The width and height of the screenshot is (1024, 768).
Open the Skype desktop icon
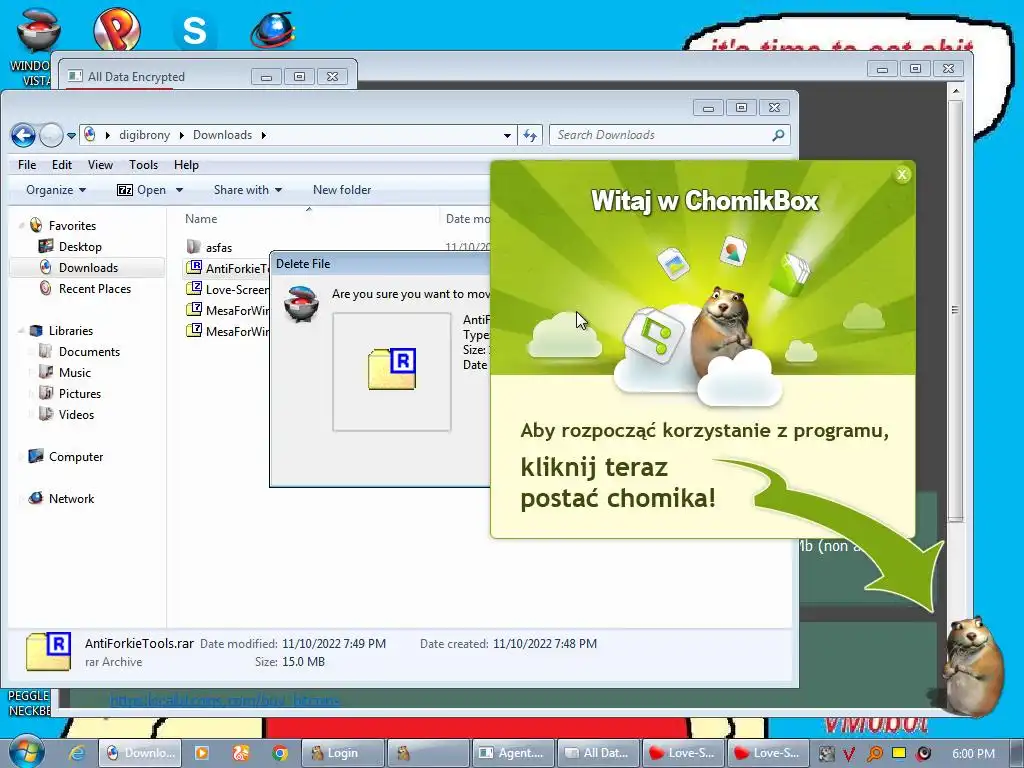(195, 31)
